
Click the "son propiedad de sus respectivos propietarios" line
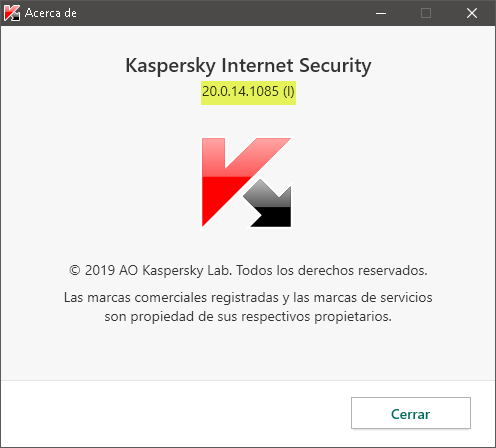(x=248, y=317)
